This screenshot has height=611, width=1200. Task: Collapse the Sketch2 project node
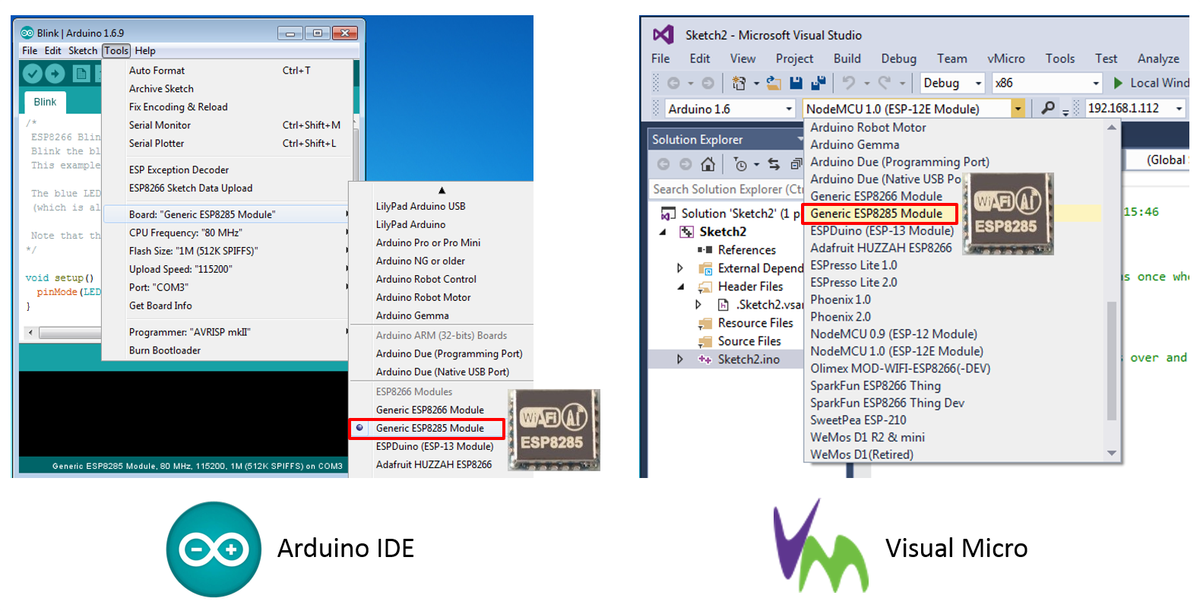[665, 232]
